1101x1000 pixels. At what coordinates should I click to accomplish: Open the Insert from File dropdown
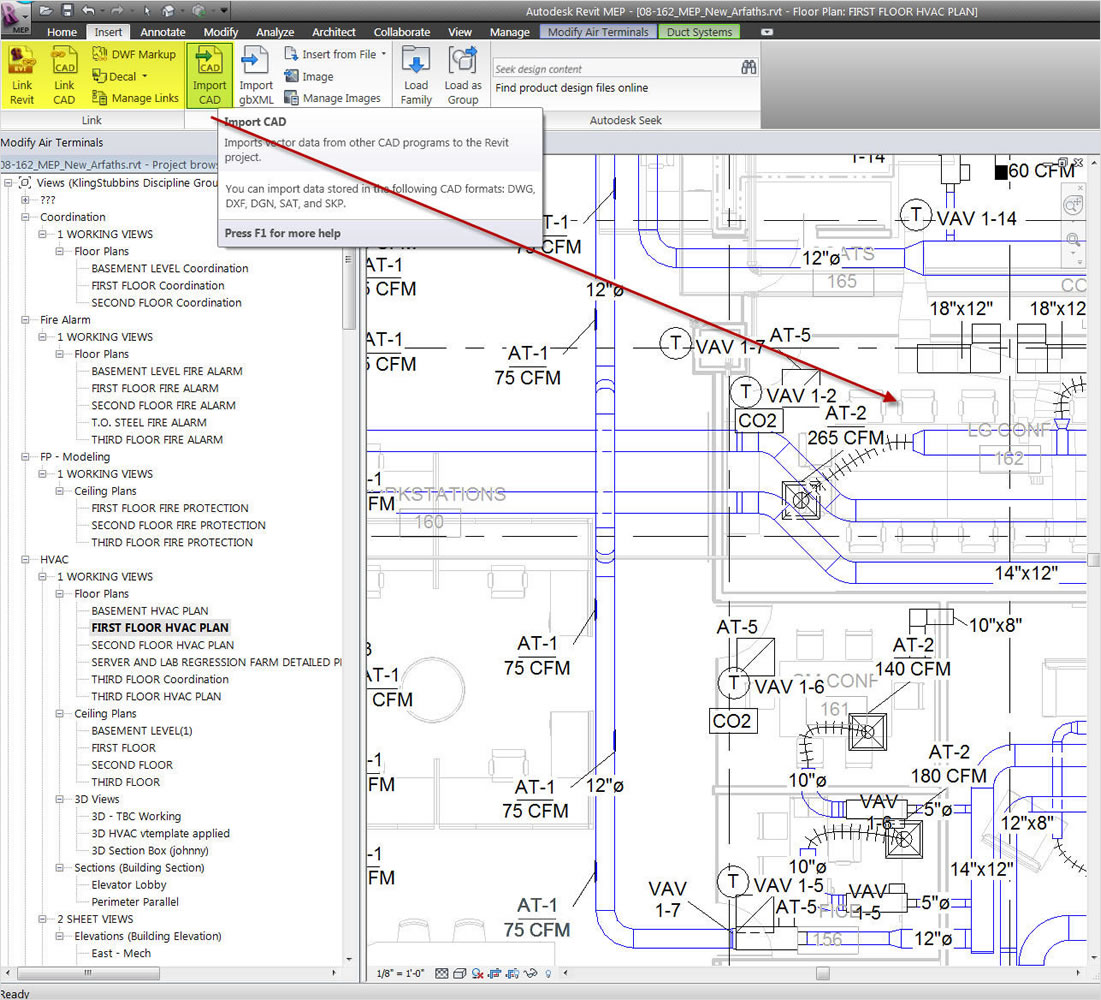point(384,54)
